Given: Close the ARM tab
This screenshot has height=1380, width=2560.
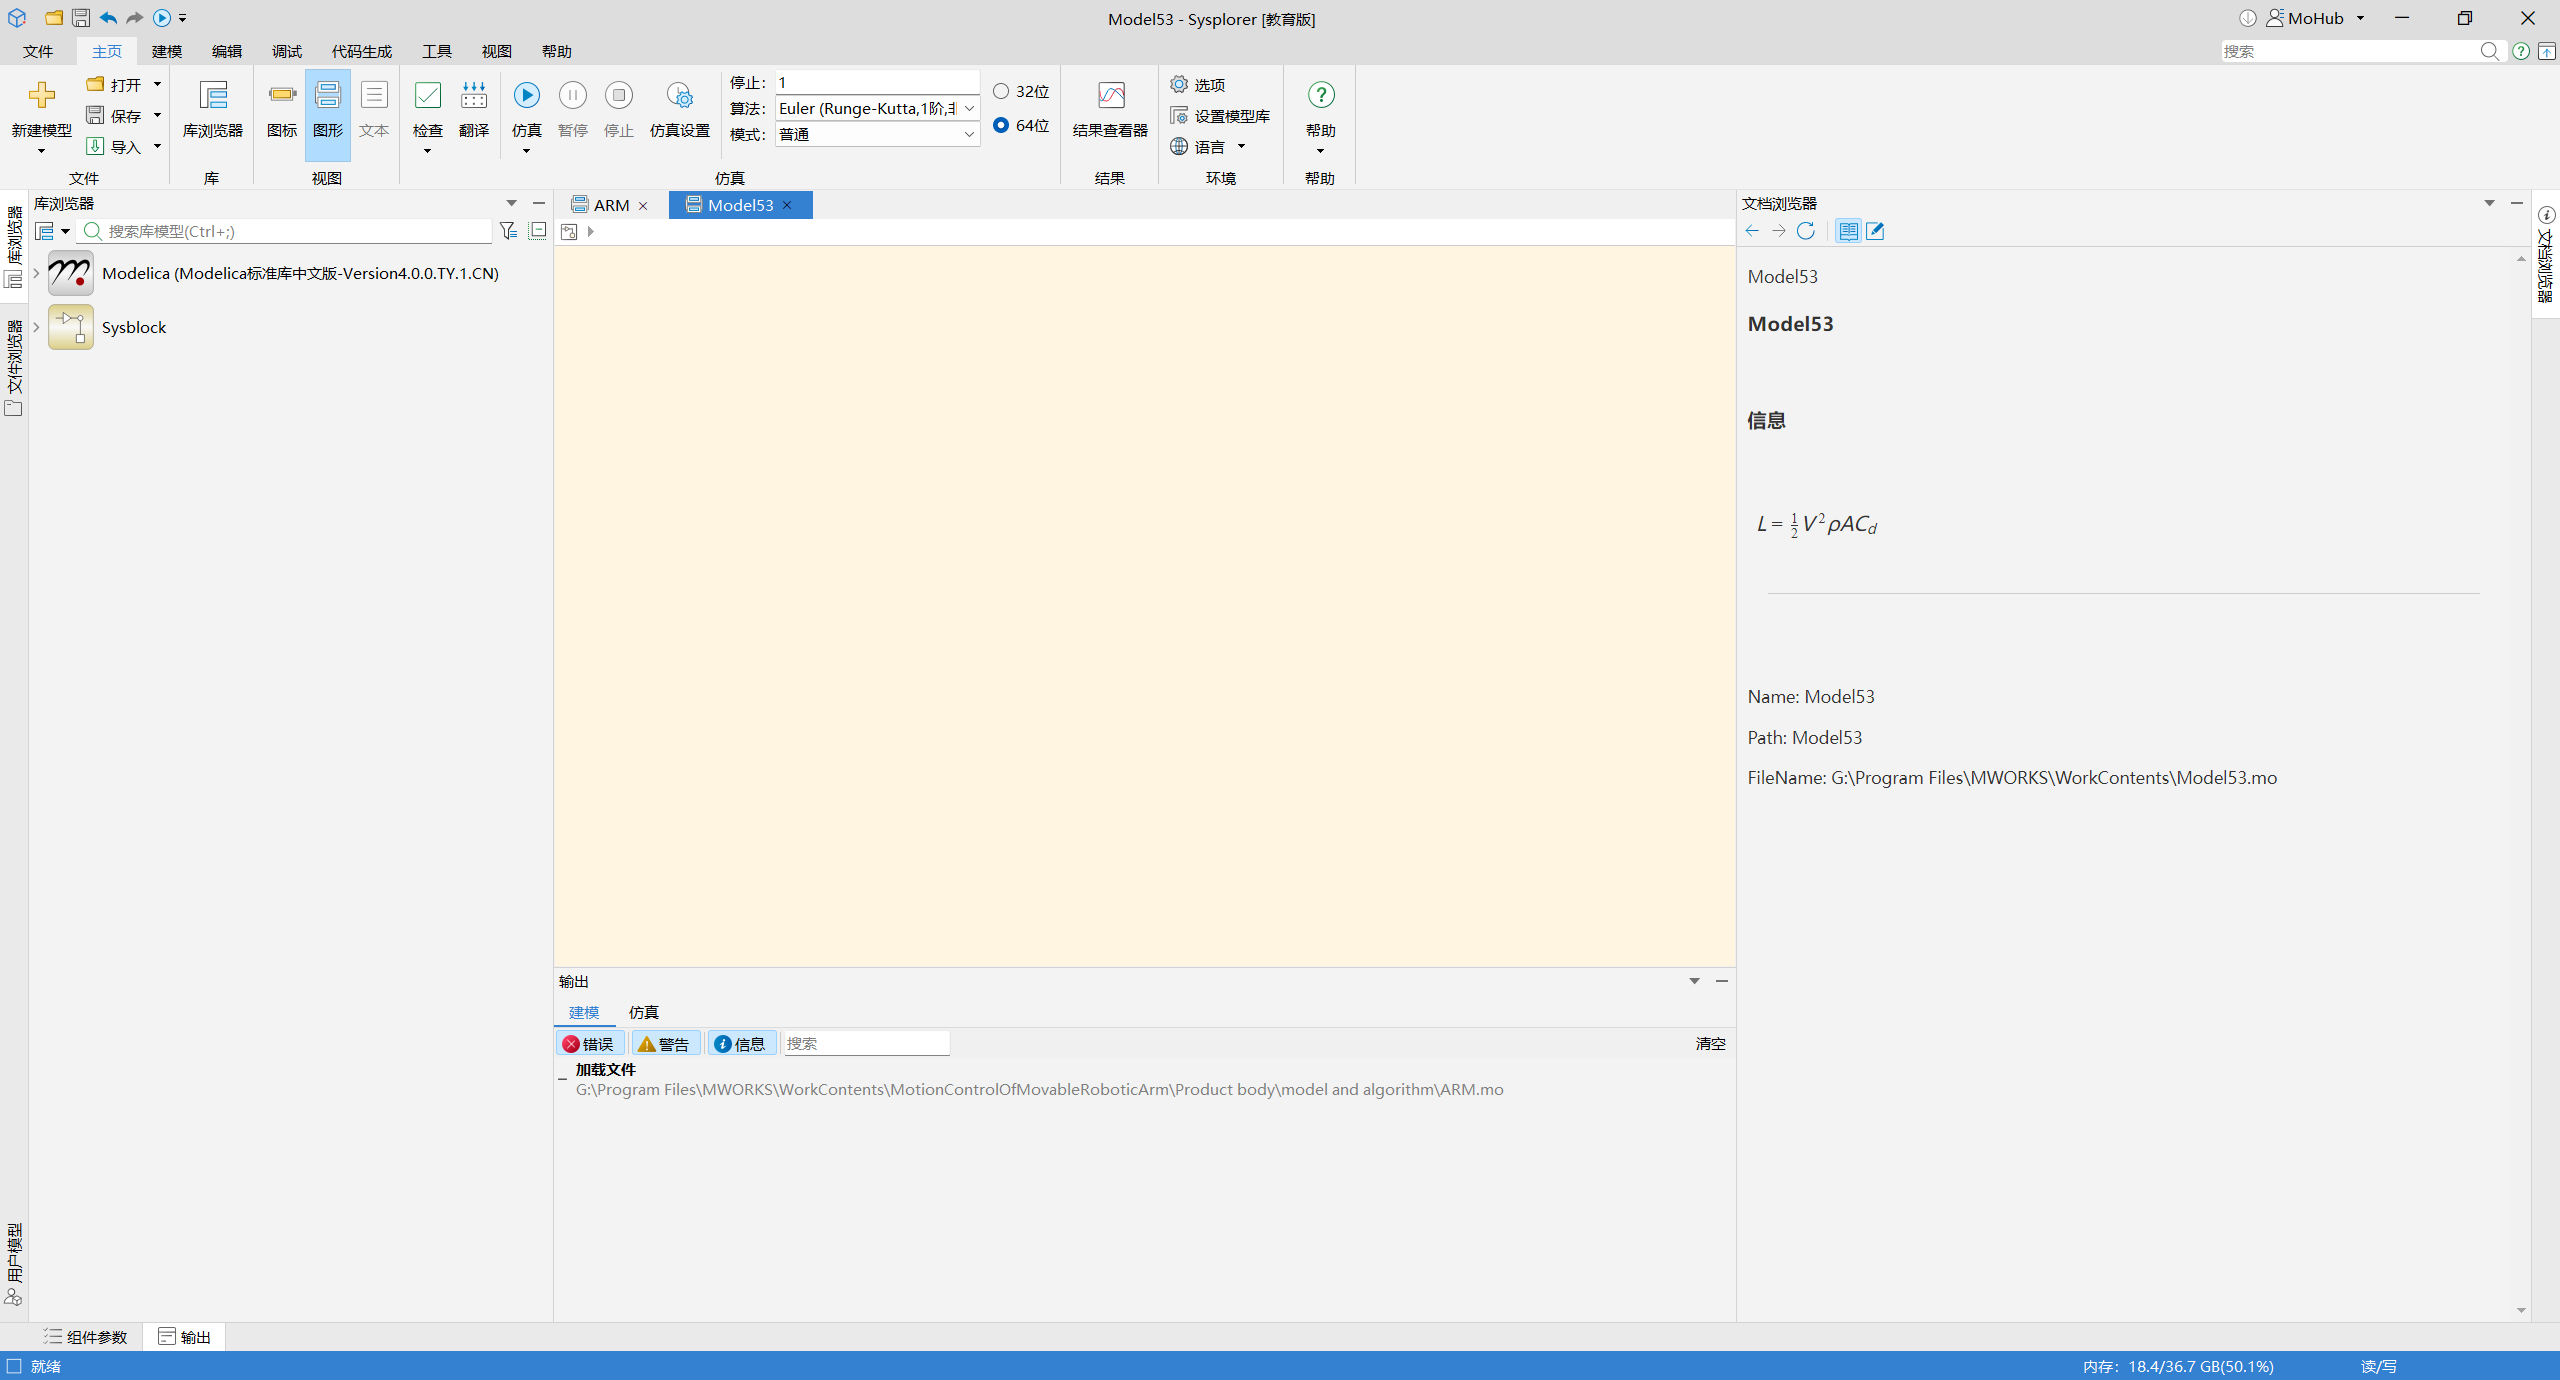Looking at the screenshot, I should point(643,205).
